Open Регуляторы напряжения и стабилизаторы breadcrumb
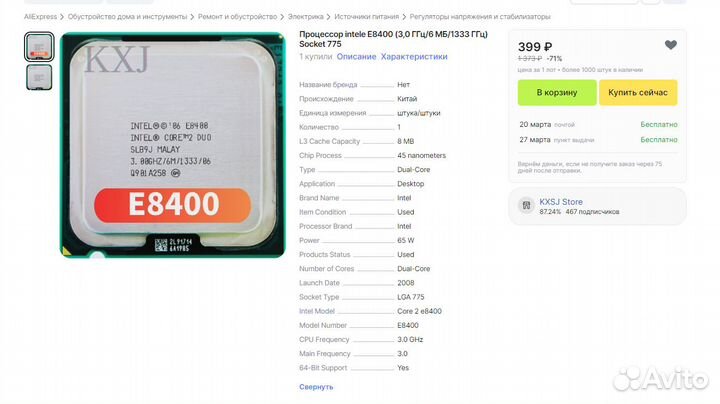The image size is (720, 404). tap(480, 17)
